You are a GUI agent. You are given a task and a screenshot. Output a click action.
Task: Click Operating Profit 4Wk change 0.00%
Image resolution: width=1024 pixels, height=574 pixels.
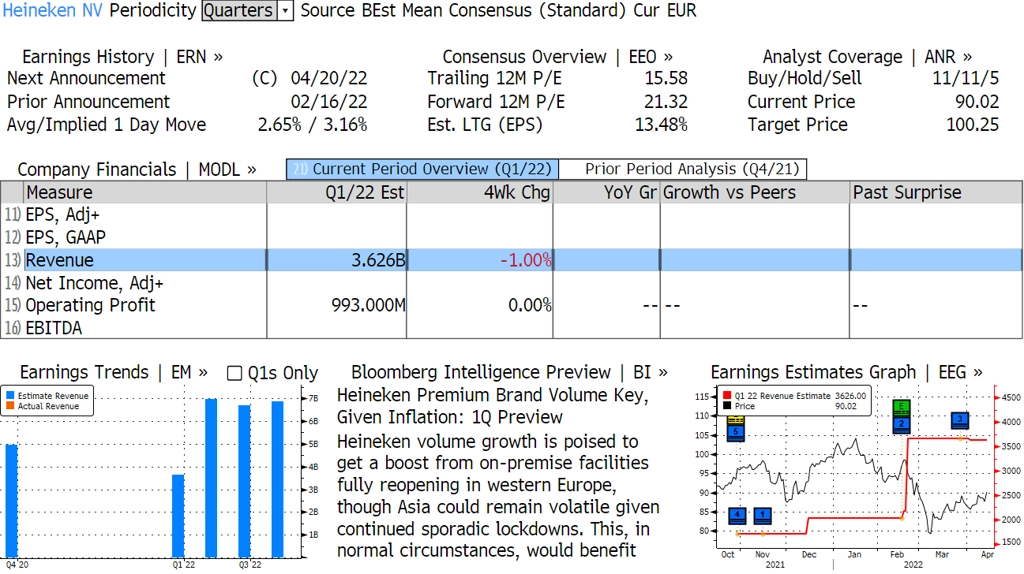[x=530, y=305]
